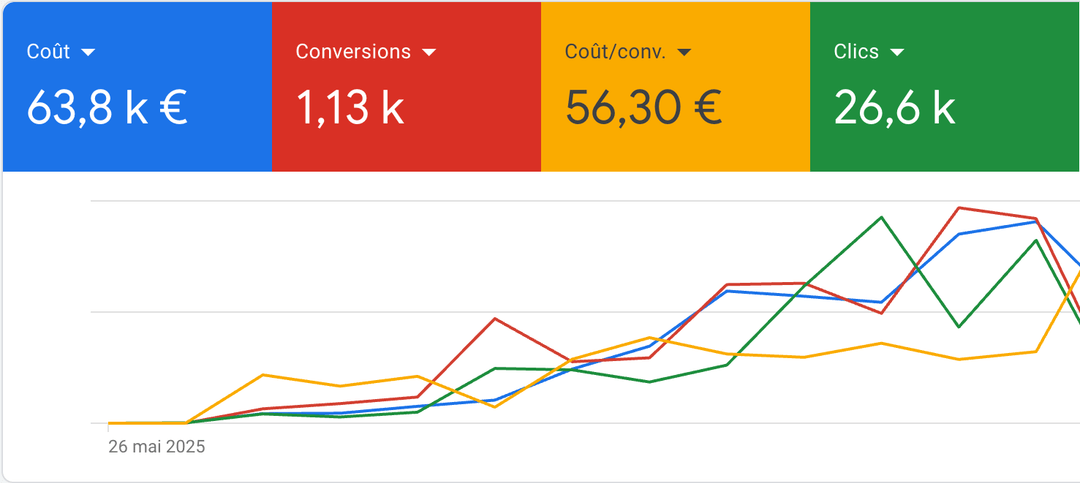Click the chart starting point where all lines converge
This screenshot has width=1080, height=483.
109,423
